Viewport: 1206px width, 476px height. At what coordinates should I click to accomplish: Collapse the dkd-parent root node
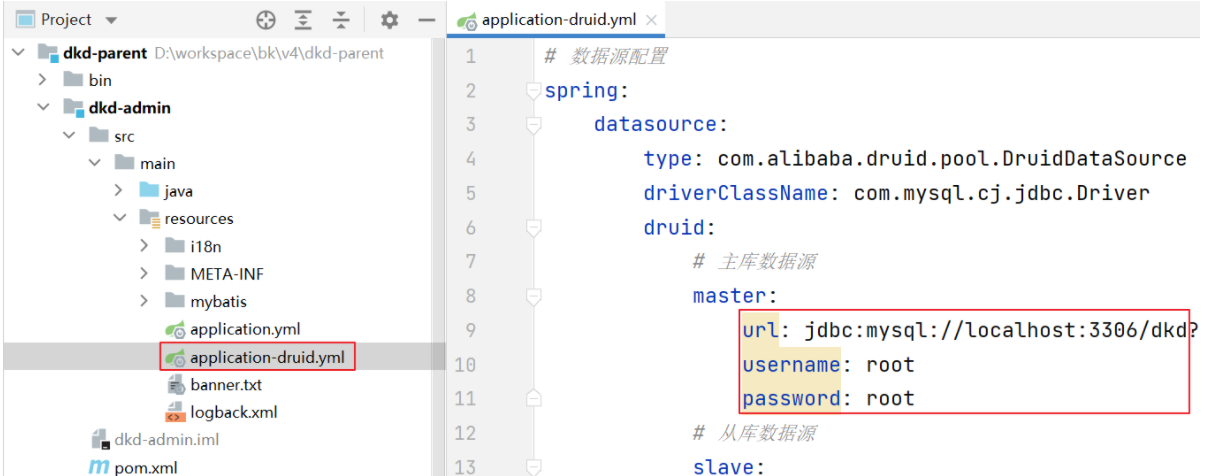point(18,53)
